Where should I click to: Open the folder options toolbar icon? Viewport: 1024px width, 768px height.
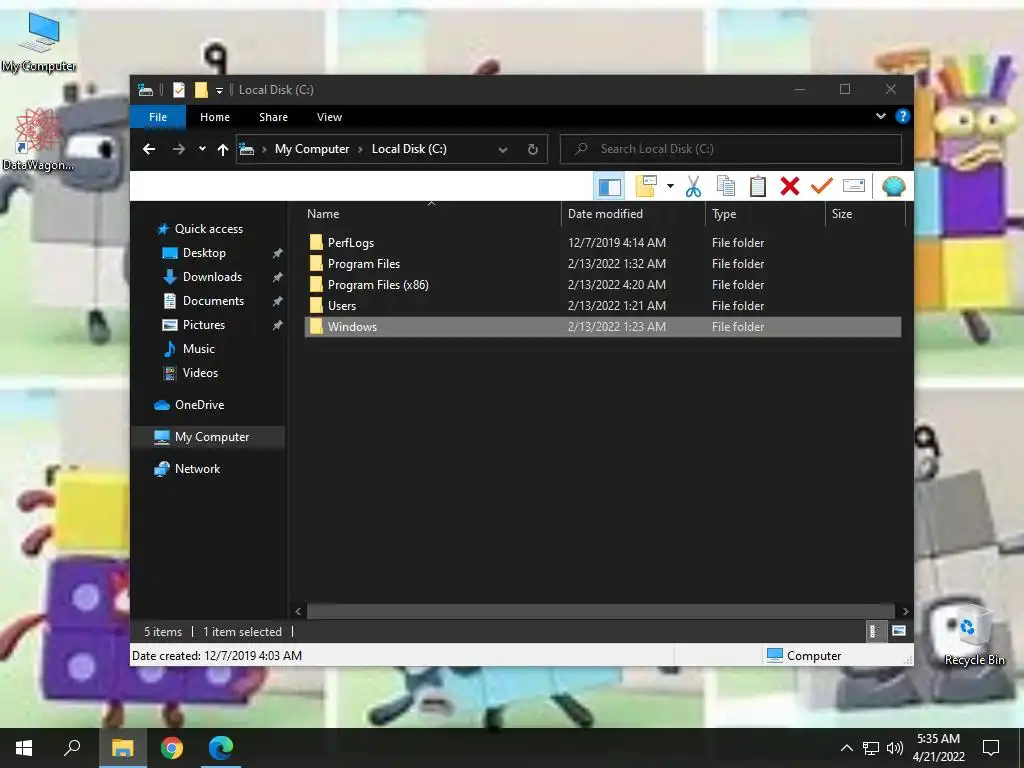tap(646, 186)
